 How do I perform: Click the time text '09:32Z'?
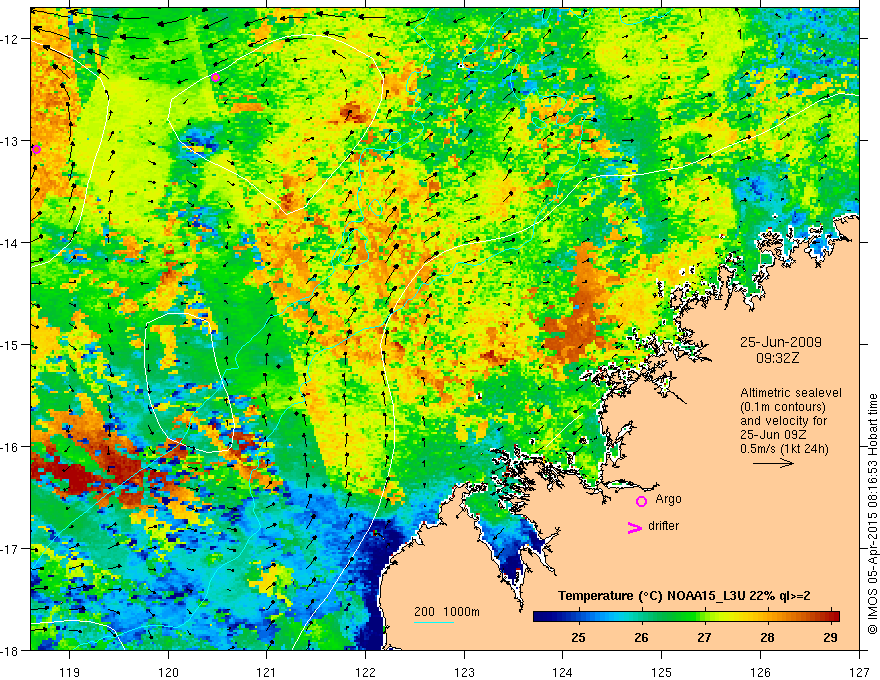pos(777,358)
